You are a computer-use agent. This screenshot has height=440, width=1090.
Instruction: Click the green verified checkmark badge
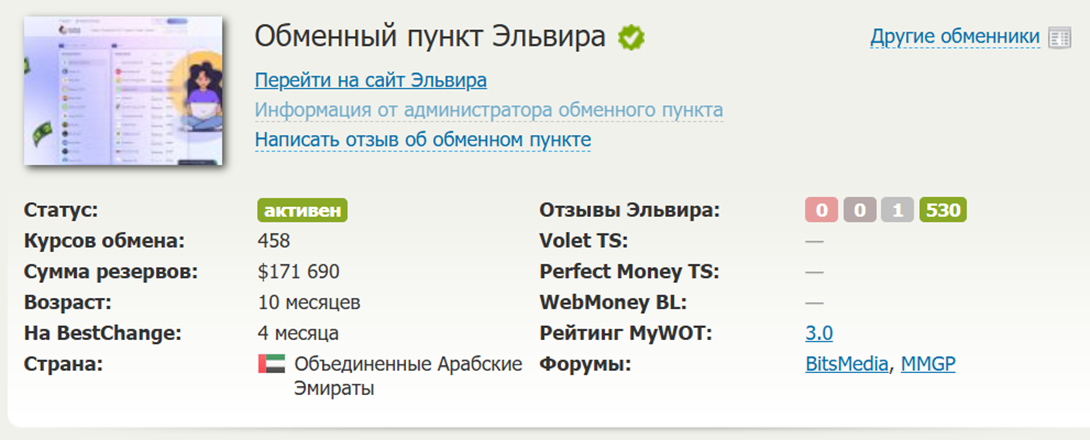(631, 38)
